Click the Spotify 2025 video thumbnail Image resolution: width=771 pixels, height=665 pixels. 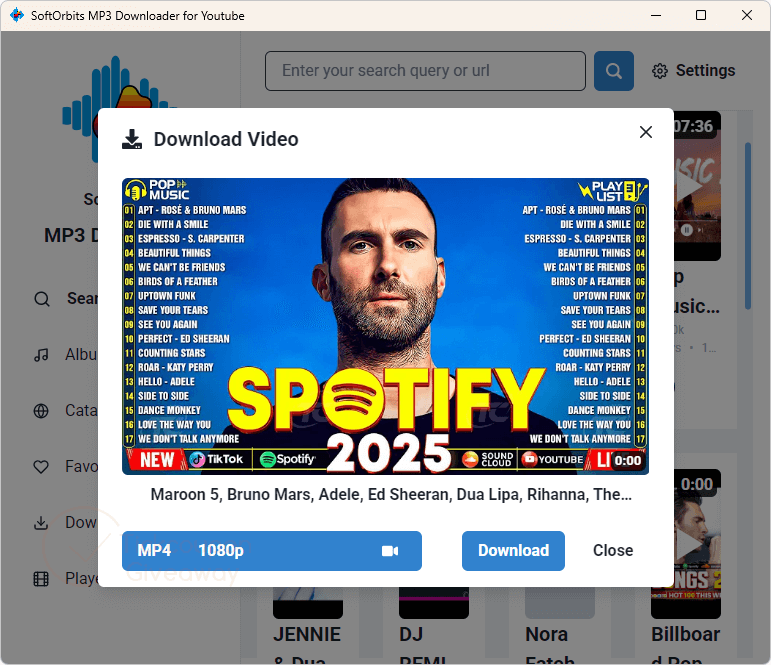(385, 326)
